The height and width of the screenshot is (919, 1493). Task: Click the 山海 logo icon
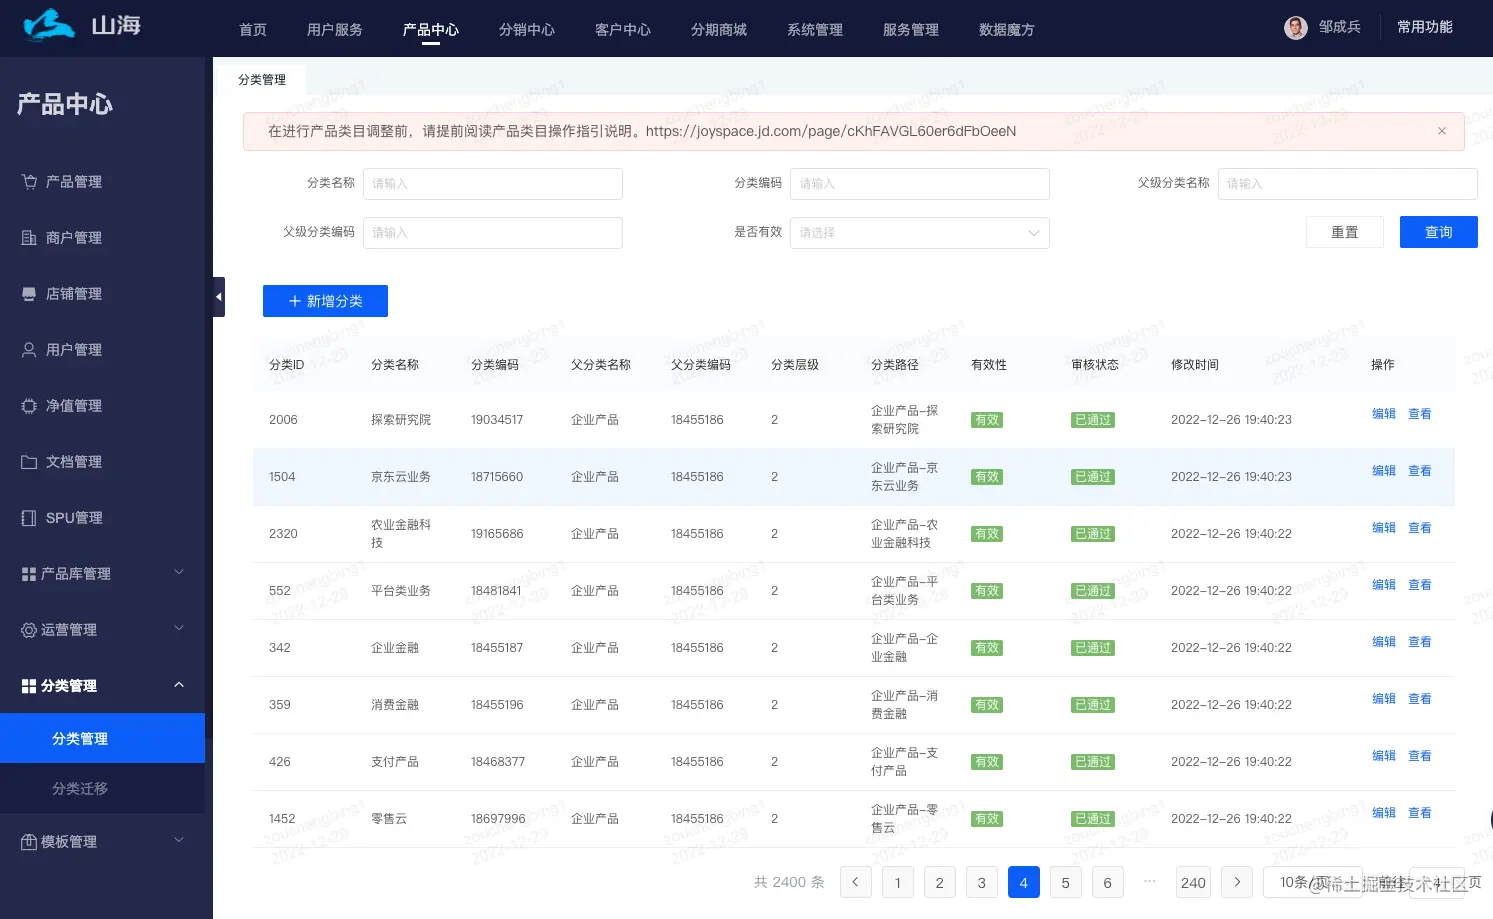point(49,25)
